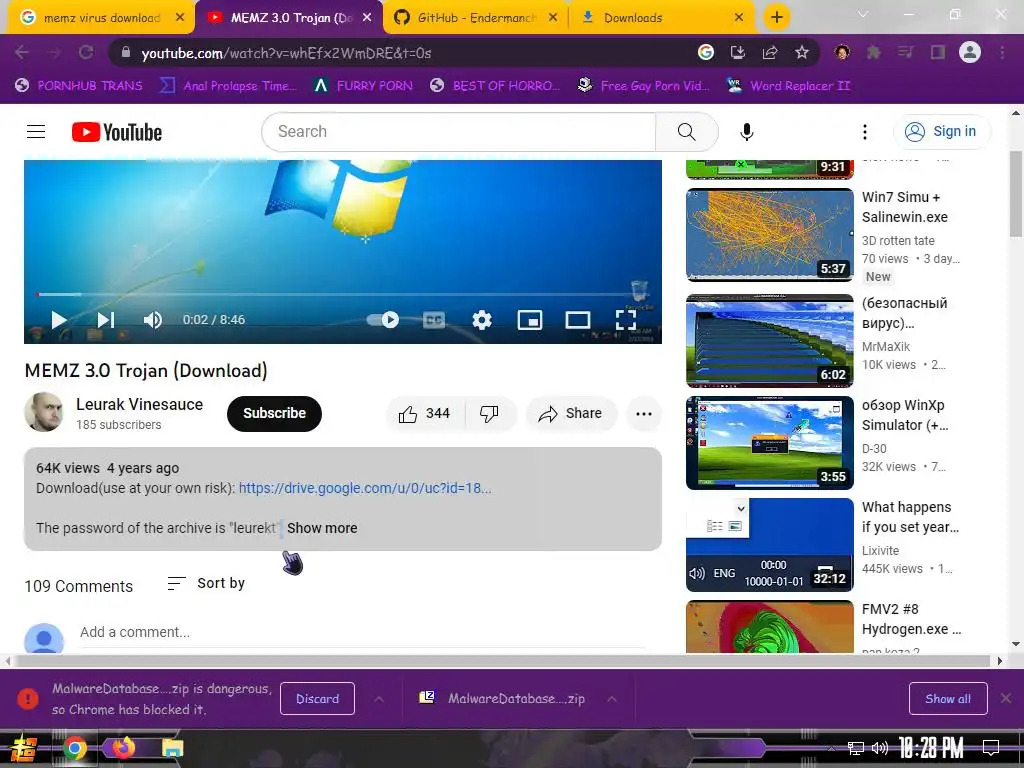Open tab search chevron in title bar
This screenshot has height=768, width=1024.
click(x=863, y=14)
